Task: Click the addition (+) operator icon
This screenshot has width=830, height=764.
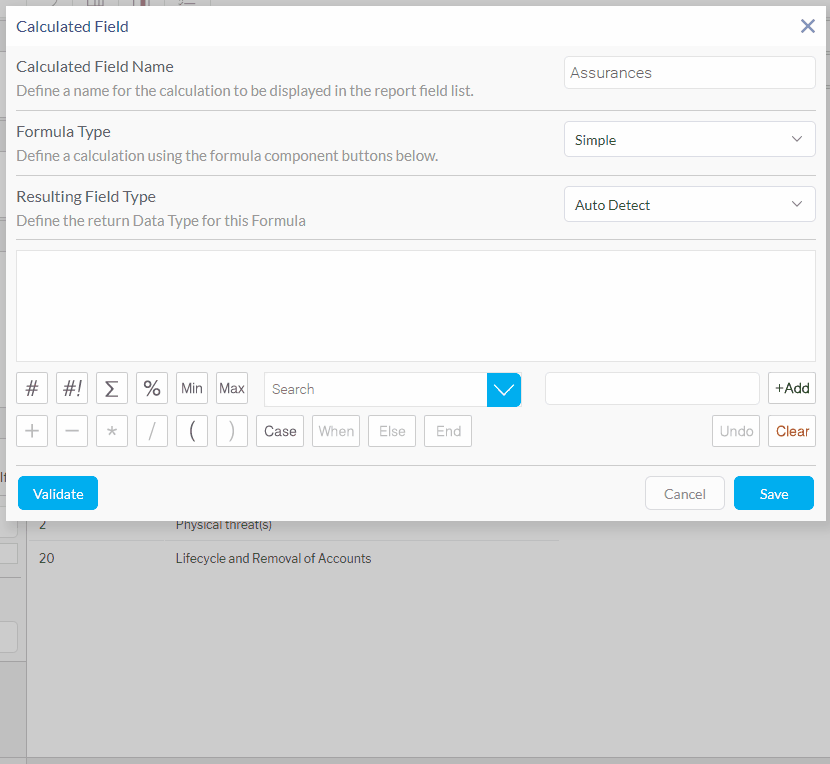Action: [x=31, y=431]
